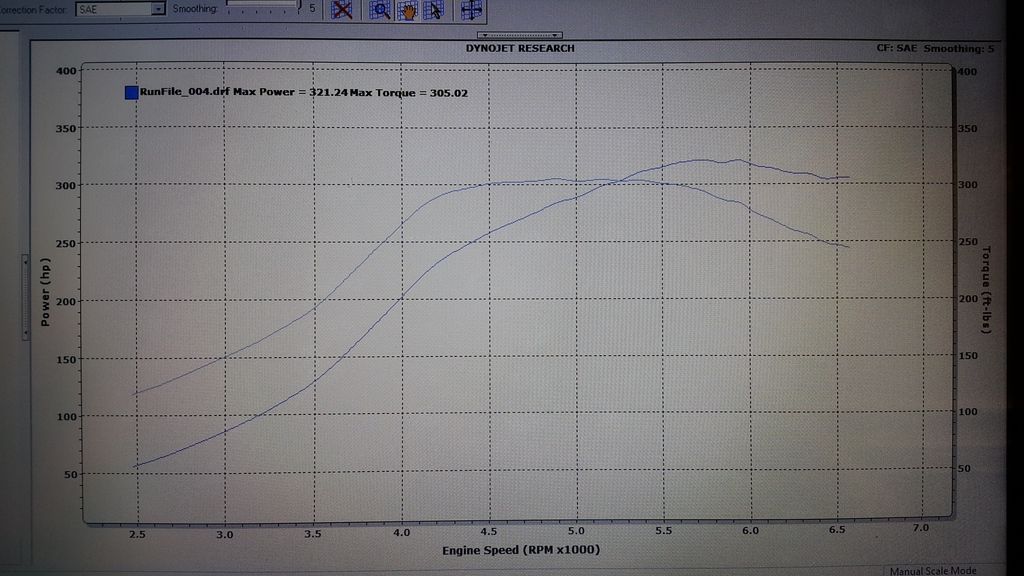Open the Correction Factor SAE dropdown
The width and height of the screenshot is (1024, 576).
coord(120,8)
